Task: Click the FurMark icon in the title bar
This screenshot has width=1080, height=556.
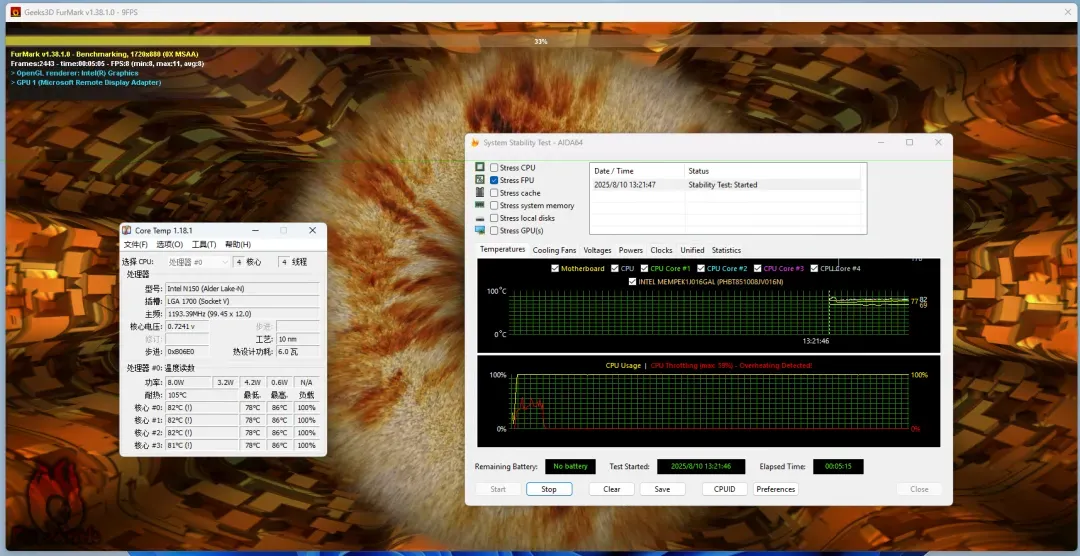Action: 15,12
